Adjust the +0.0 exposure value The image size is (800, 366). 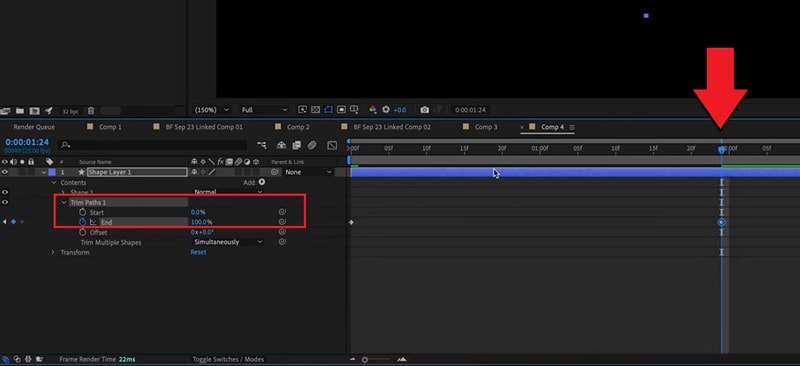pyautogui.click(x=400, y=110)
